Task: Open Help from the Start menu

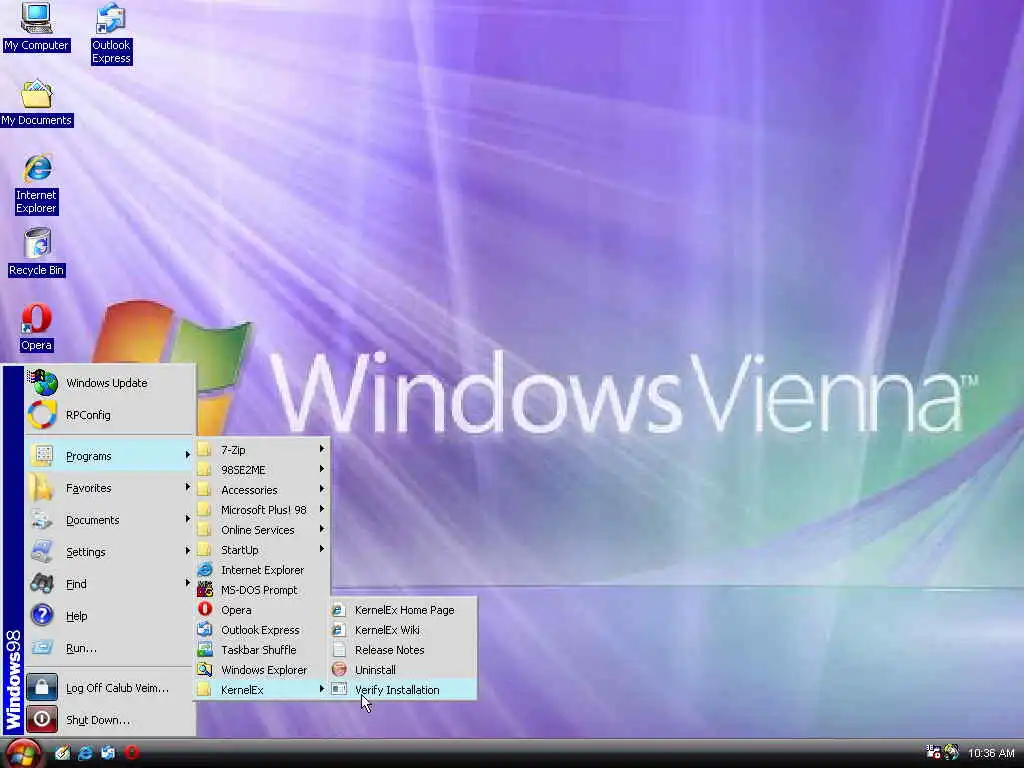Action: (110, 616)
